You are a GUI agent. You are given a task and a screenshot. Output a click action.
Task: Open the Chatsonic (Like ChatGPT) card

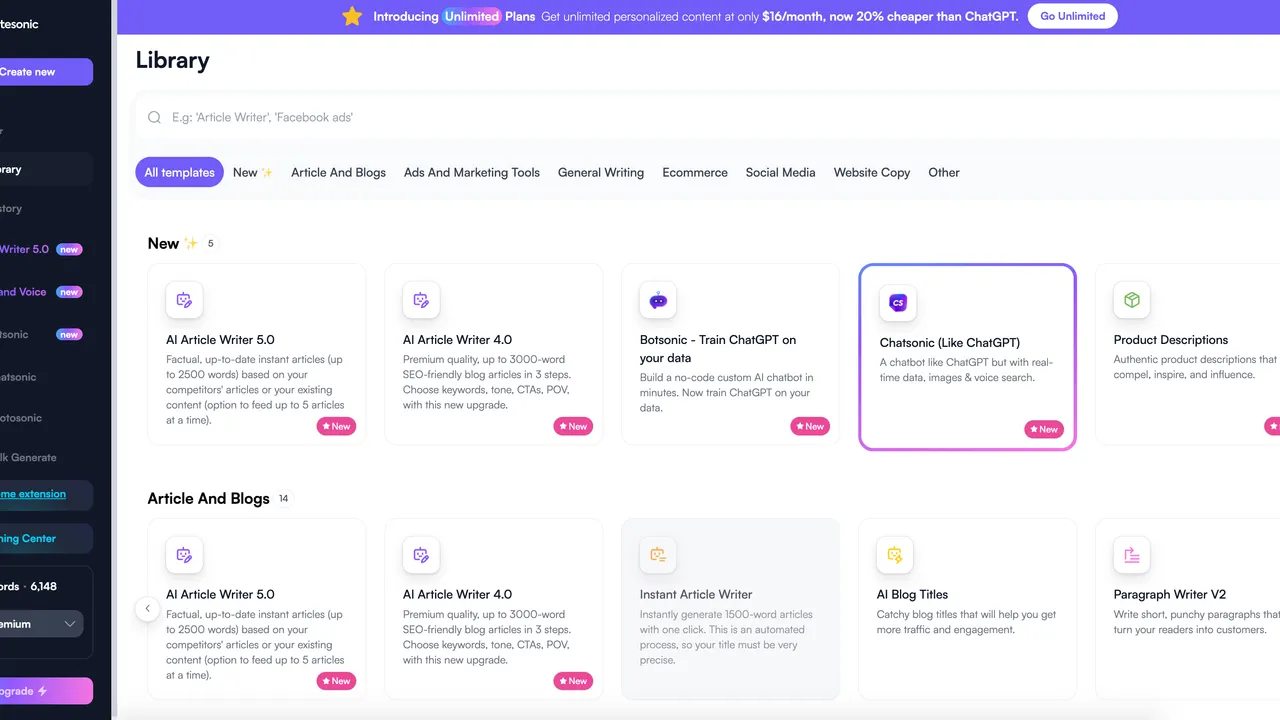click(x=967, y=357)
